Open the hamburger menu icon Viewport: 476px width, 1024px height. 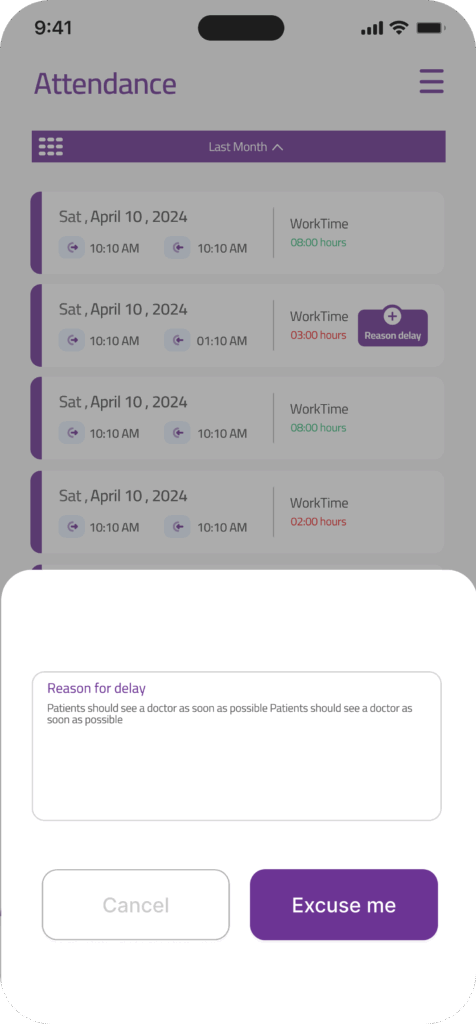pos(432,82)
